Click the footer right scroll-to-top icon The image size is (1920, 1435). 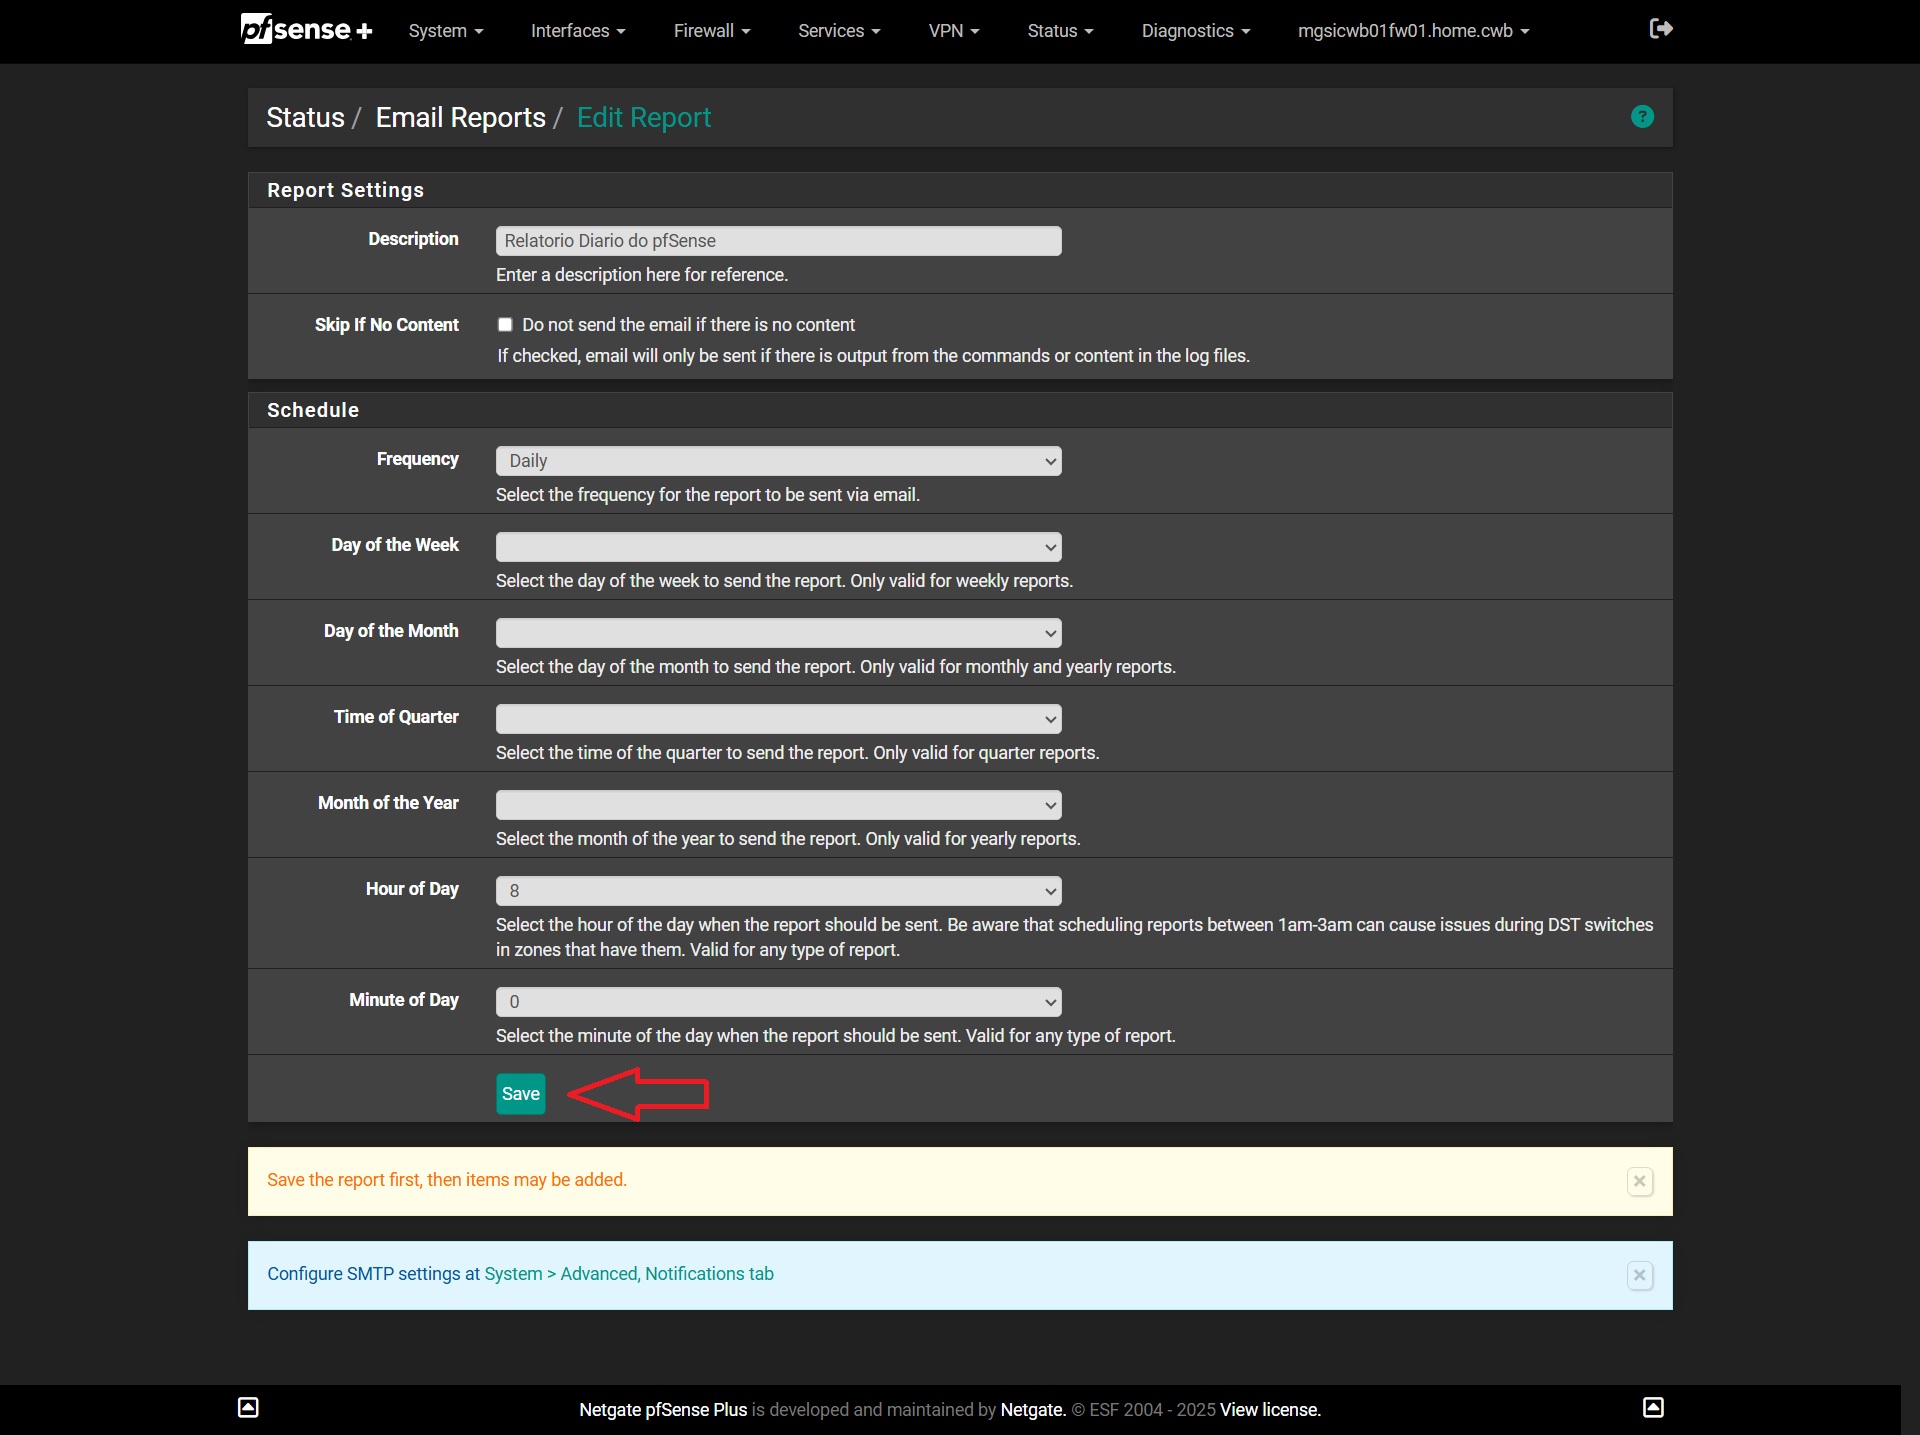(x=1653, y=1408)
